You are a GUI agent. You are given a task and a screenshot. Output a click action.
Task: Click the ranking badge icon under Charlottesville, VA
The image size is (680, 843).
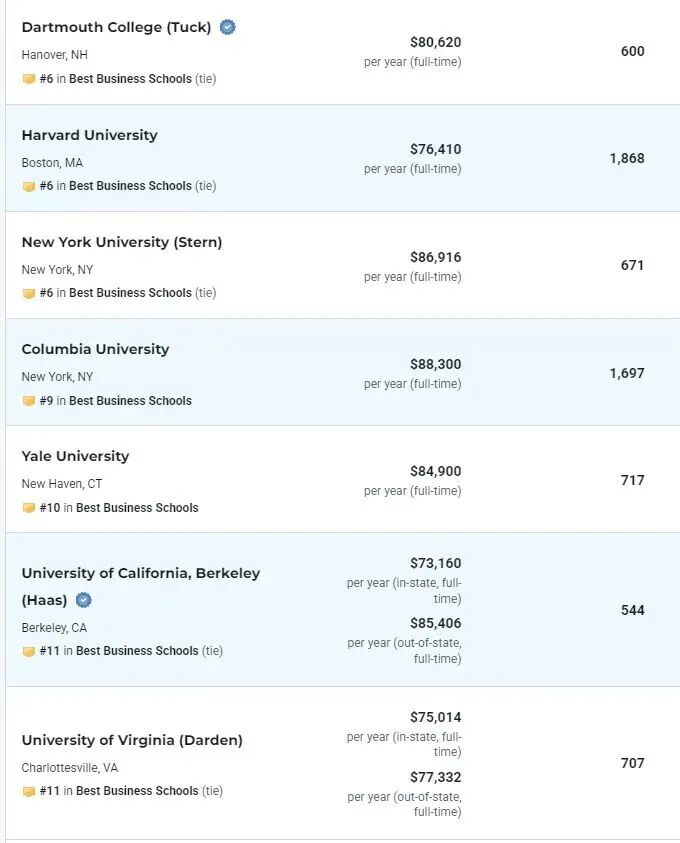(x=28, y=791)
